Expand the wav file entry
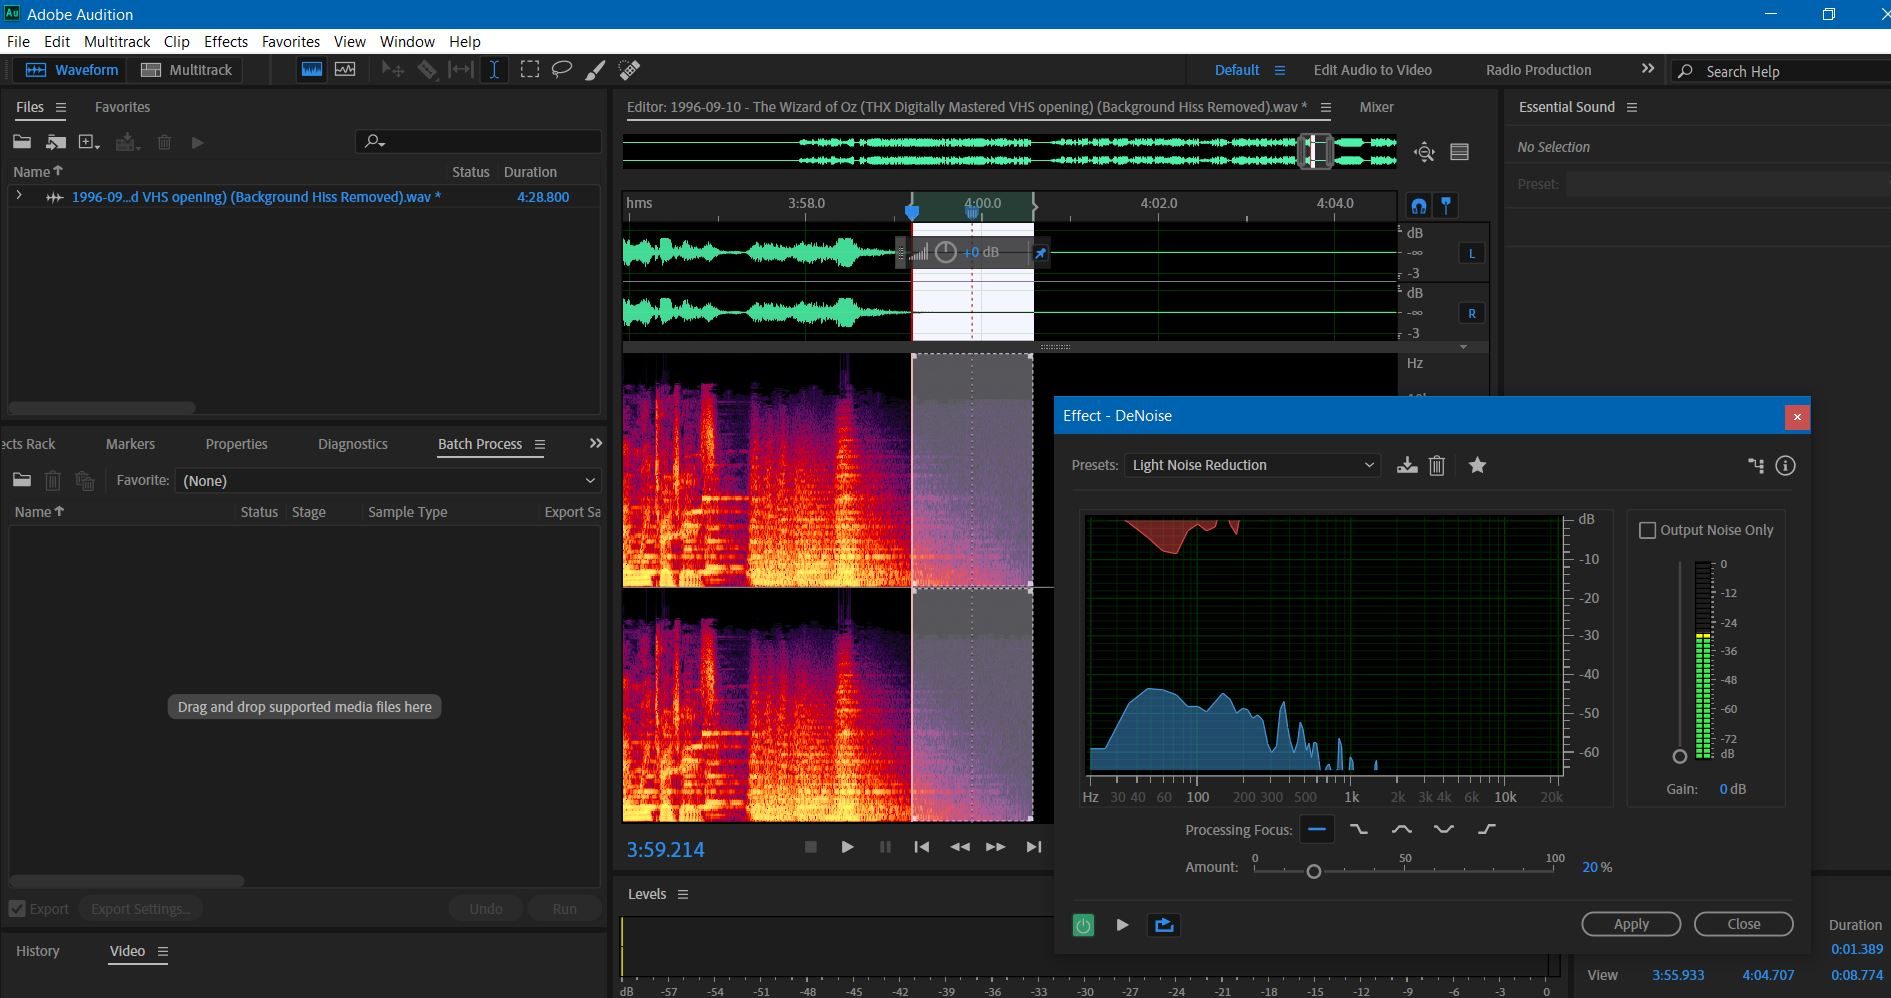The width and height of the screenshot is (1891, 998). [x=19, y=196]
